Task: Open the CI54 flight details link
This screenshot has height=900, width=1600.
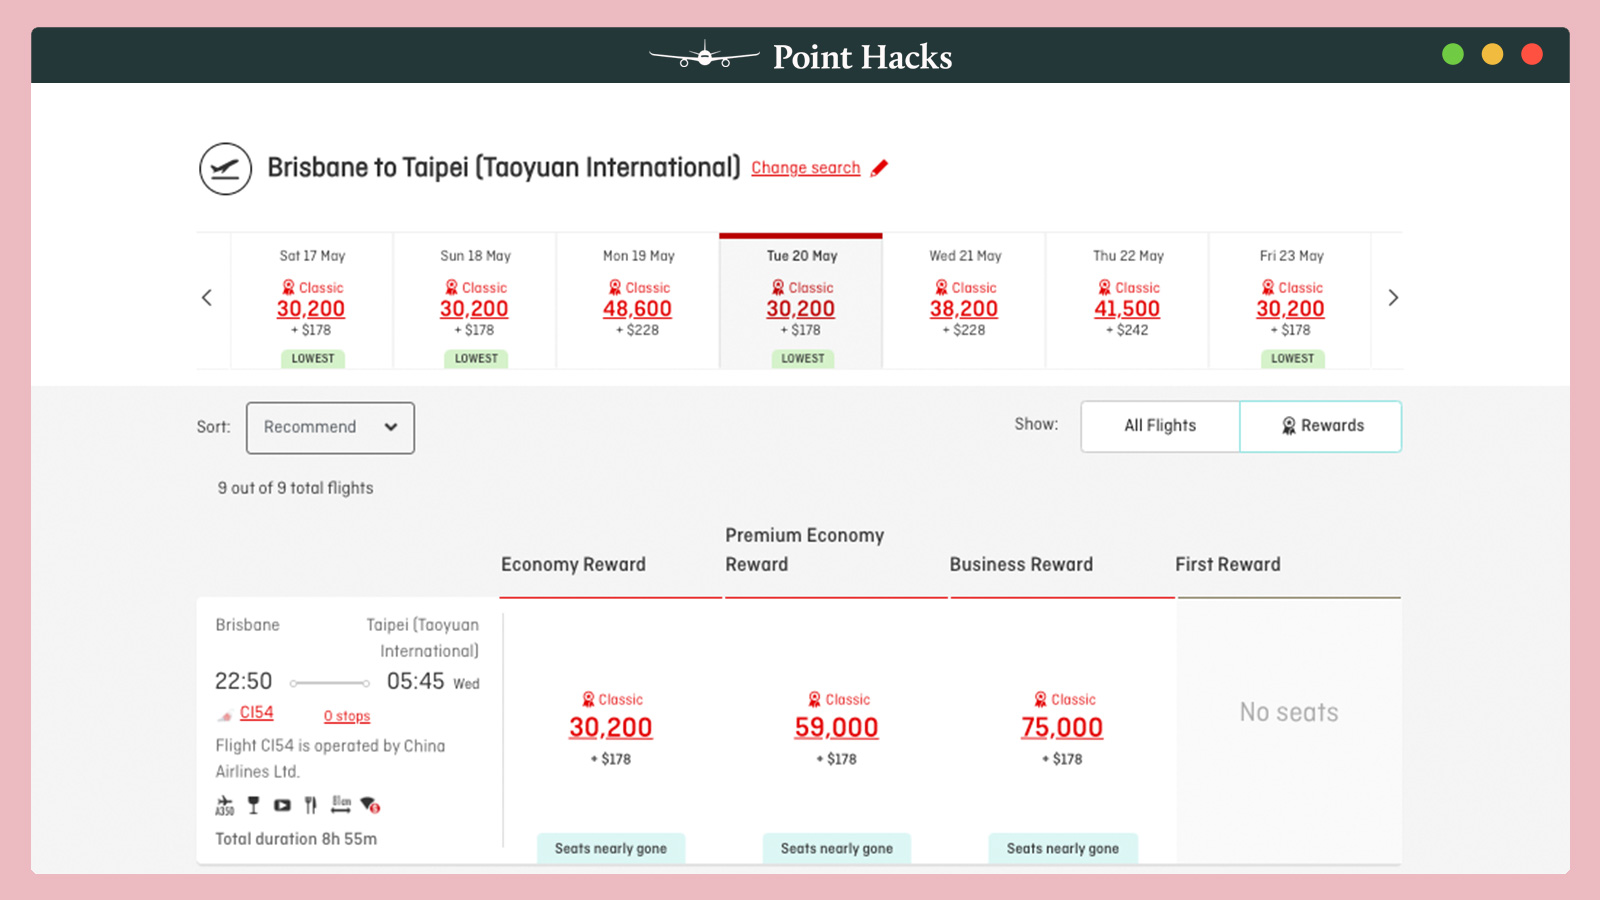Action: (256, 713)
